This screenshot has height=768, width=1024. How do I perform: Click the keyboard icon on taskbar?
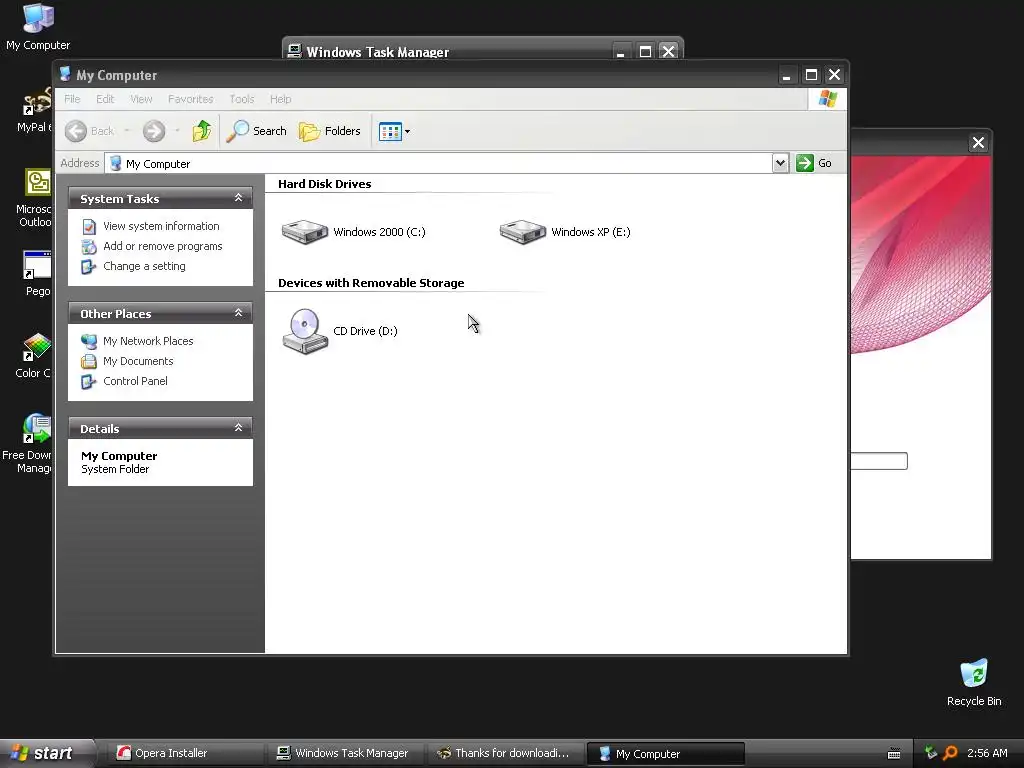[894, 754]
